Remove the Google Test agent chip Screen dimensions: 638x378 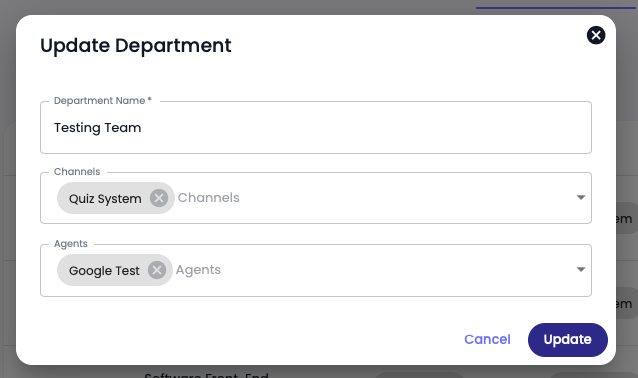(x=157, y=270)
